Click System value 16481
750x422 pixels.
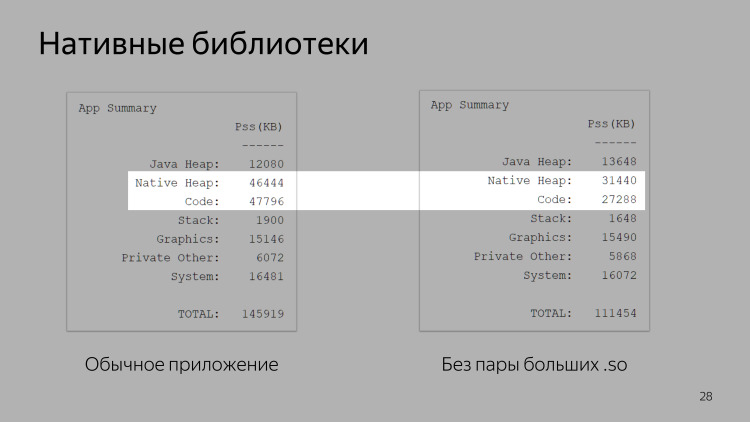266,276
